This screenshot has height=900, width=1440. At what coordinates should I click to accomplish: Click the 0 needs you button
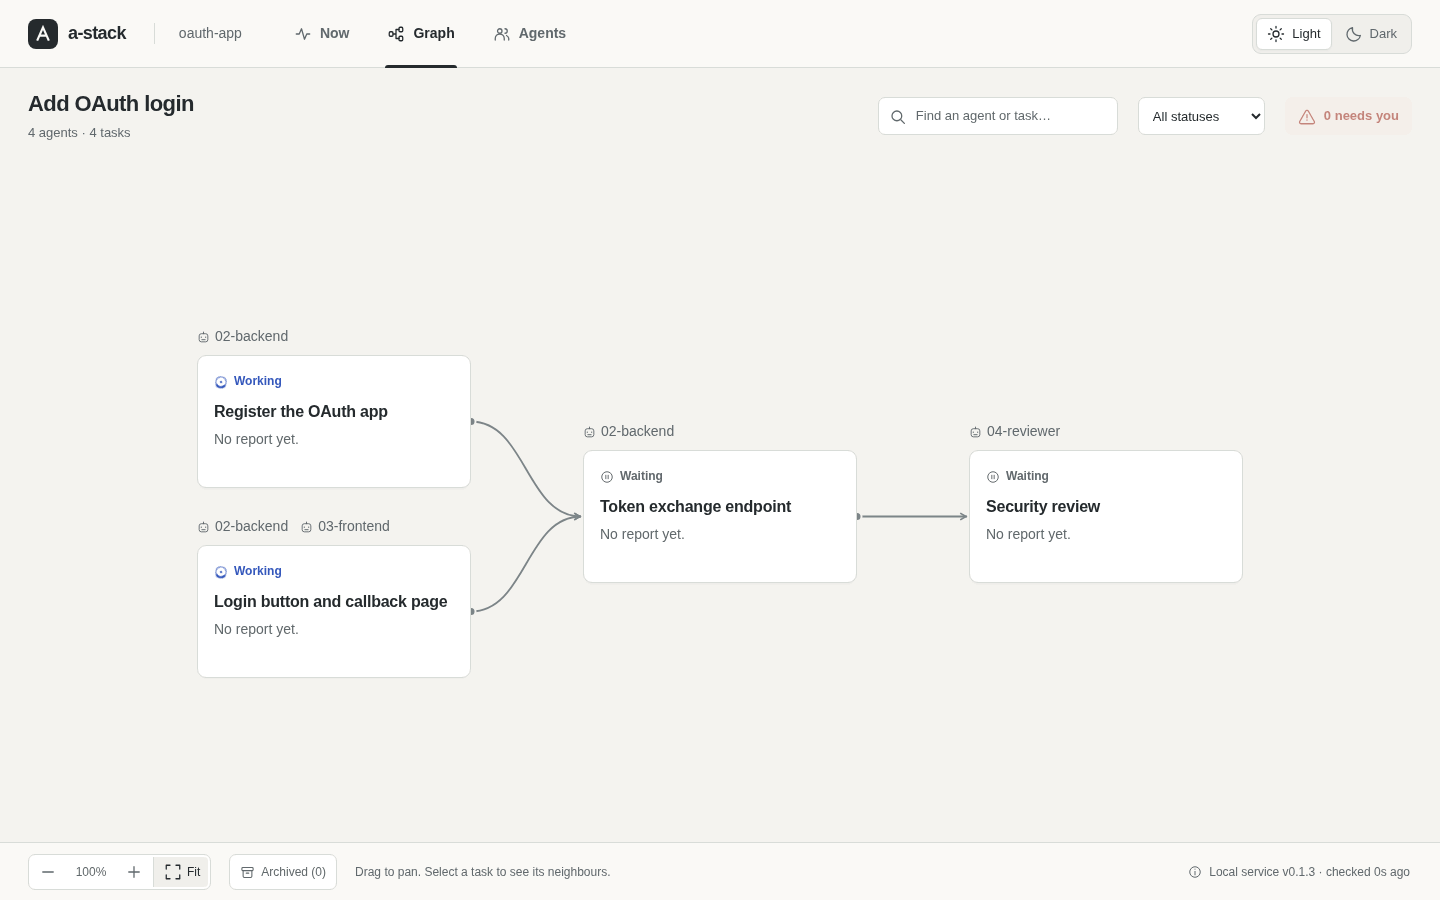pos(1348,116)
